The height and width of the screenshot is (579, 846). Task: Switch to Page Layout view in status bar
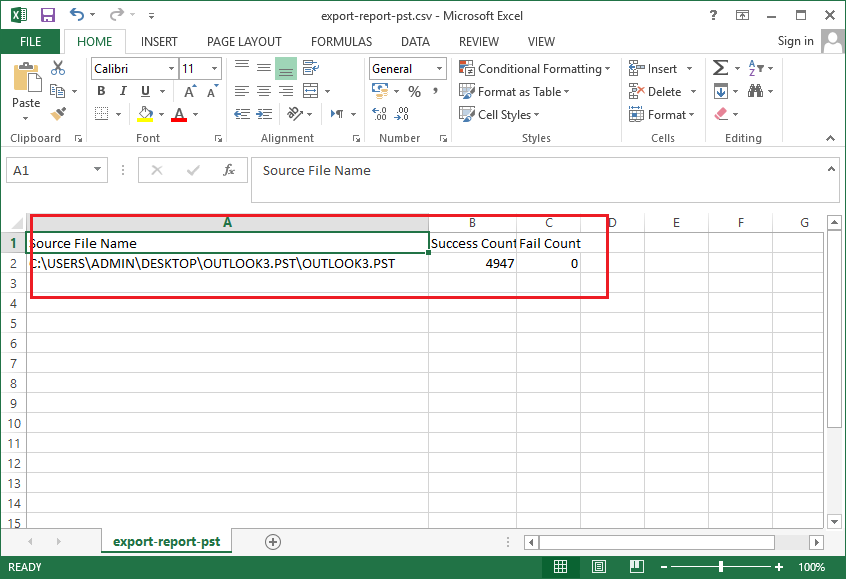pos(598,567)
